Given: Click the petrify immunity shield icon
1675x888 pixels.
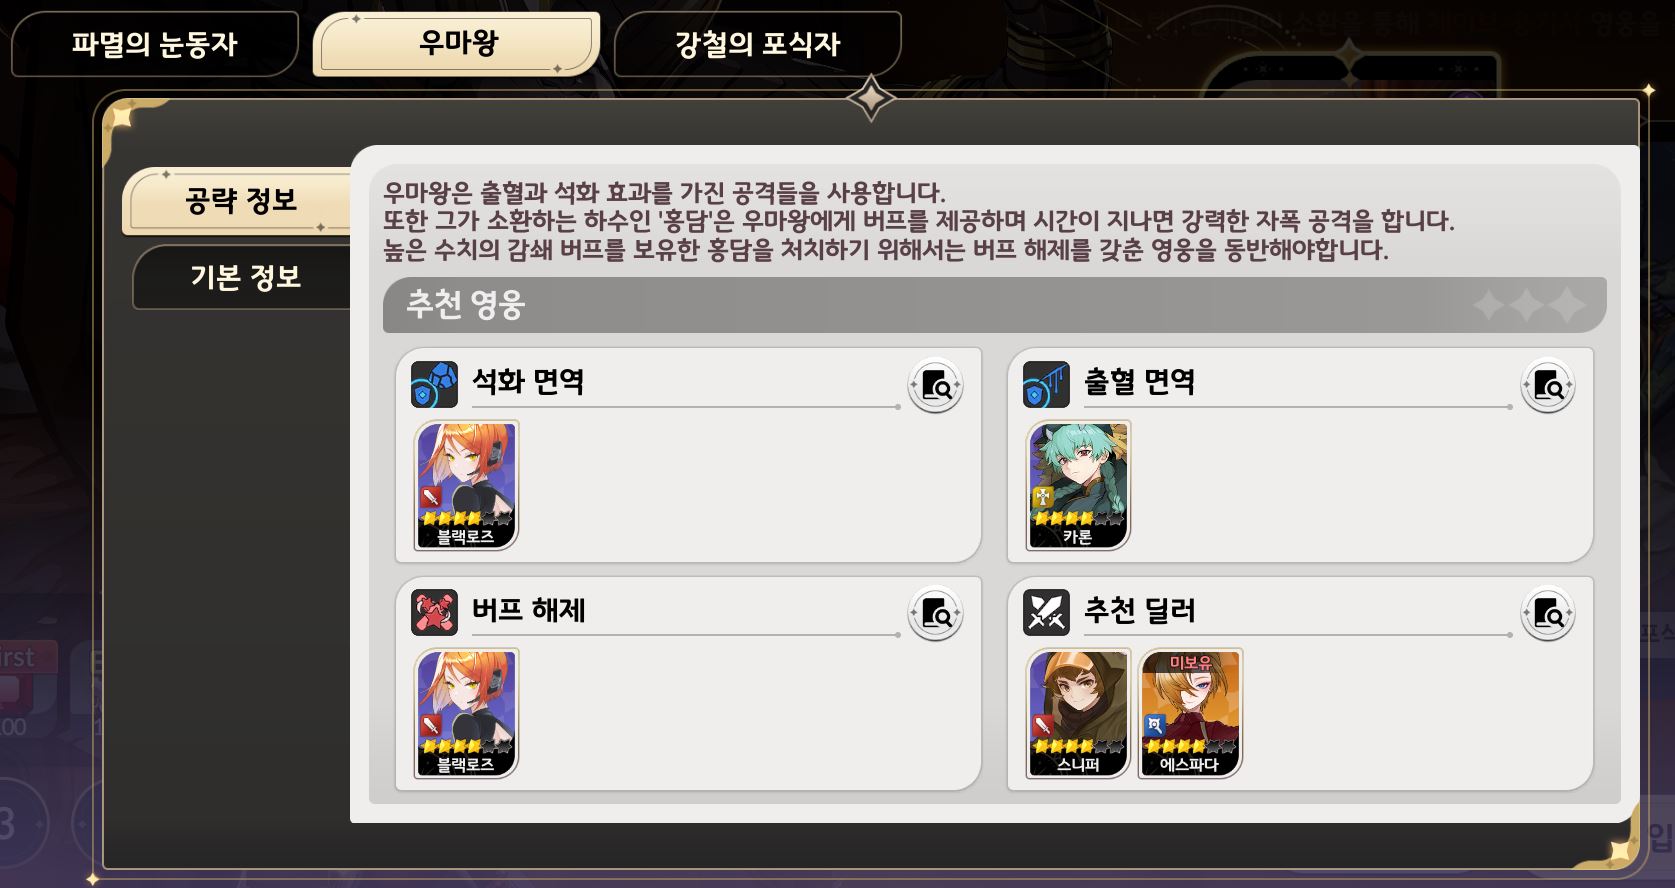Looking at the screenshot, I should [x=434, y=384].
